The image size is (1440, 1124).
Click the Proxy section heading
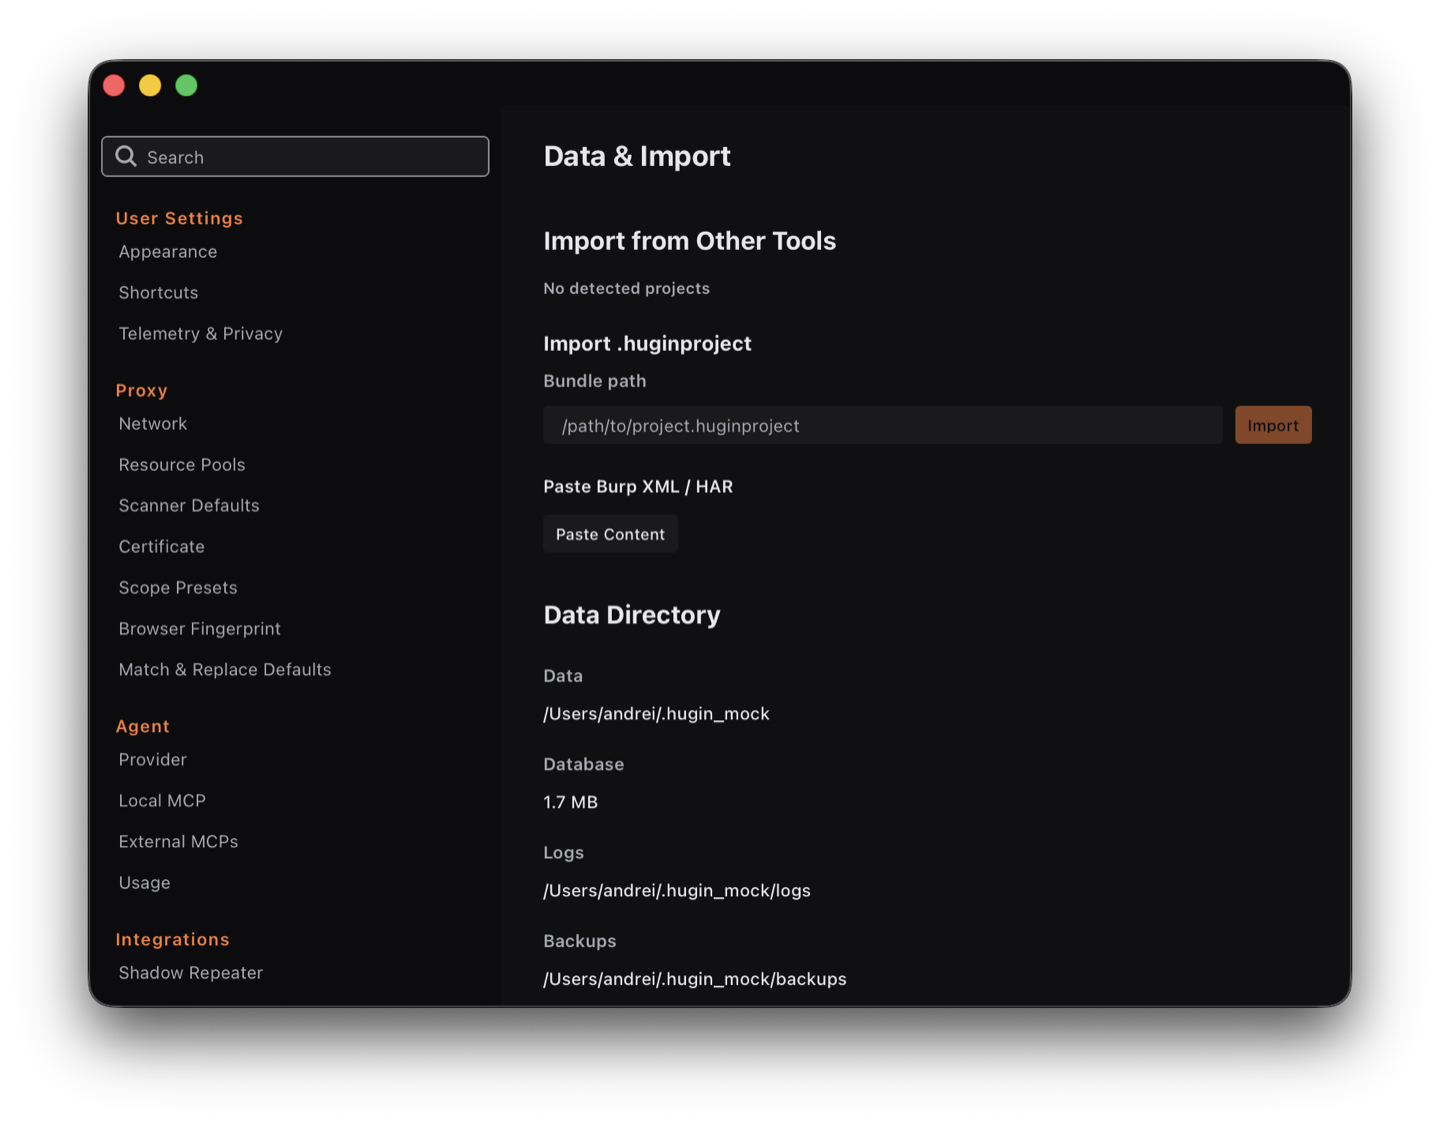pos(141,390)
